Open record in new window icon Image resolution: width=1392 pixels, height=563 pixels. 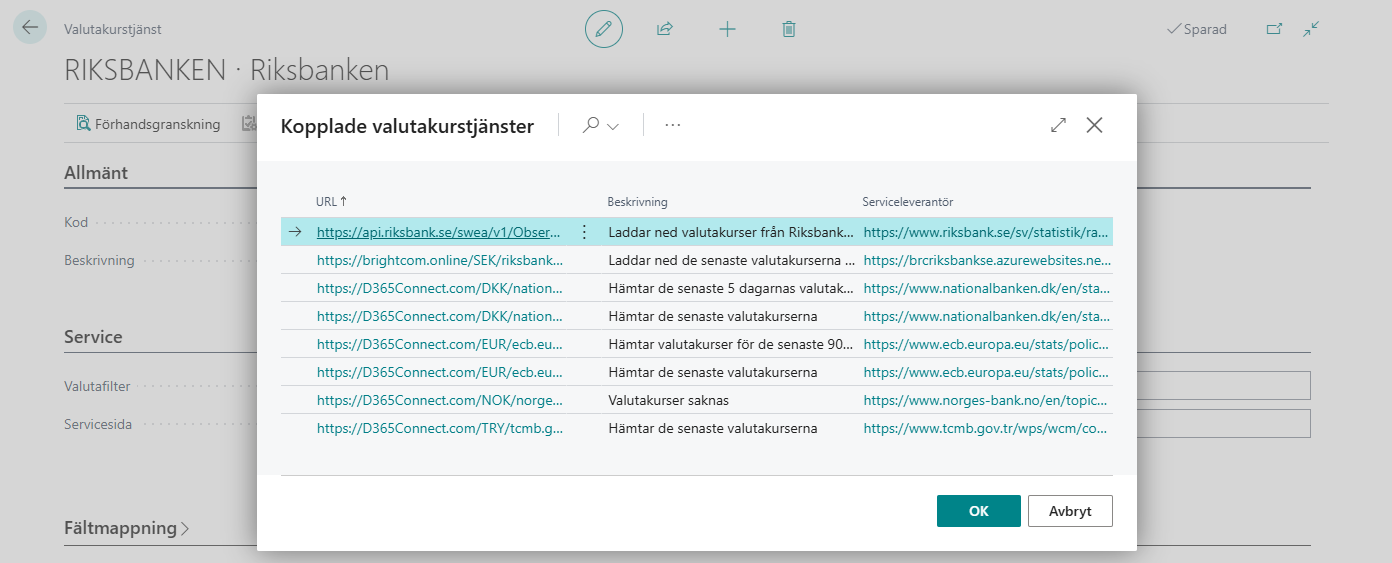(1274, 29)
